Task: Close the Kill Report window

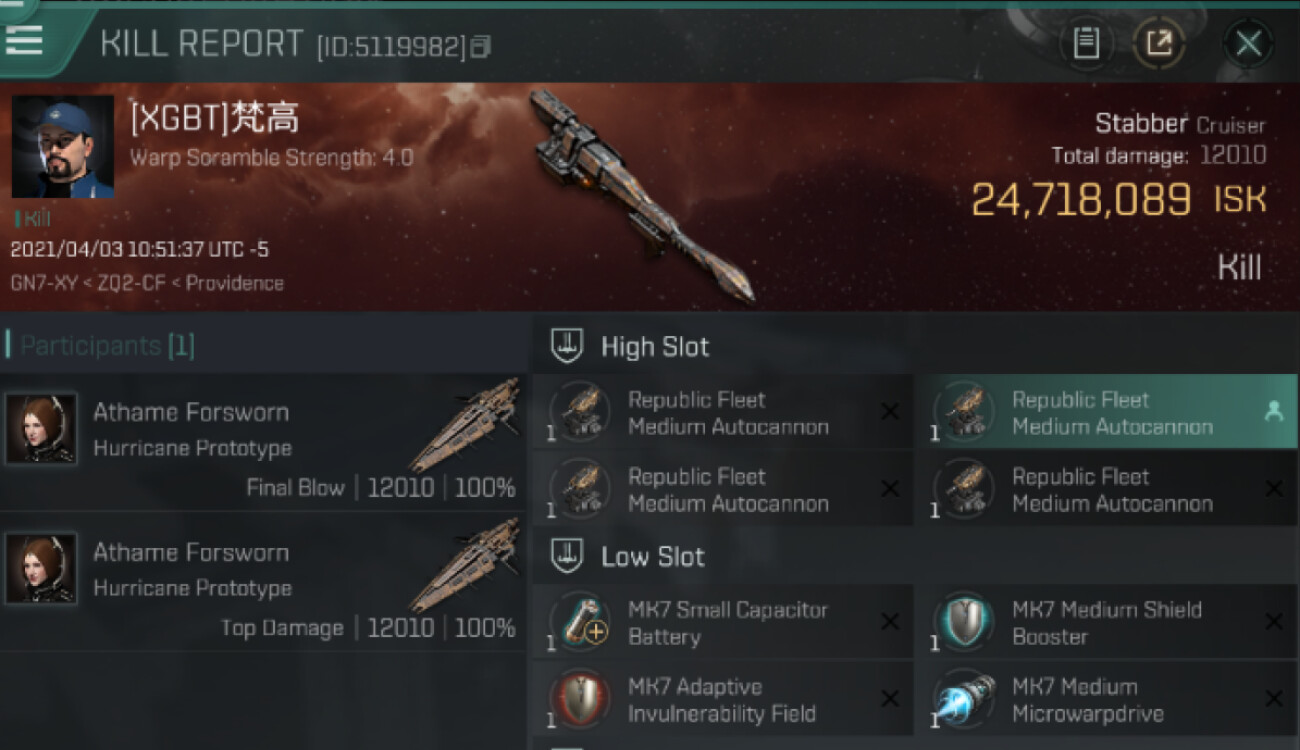Action: [1248, 44]
